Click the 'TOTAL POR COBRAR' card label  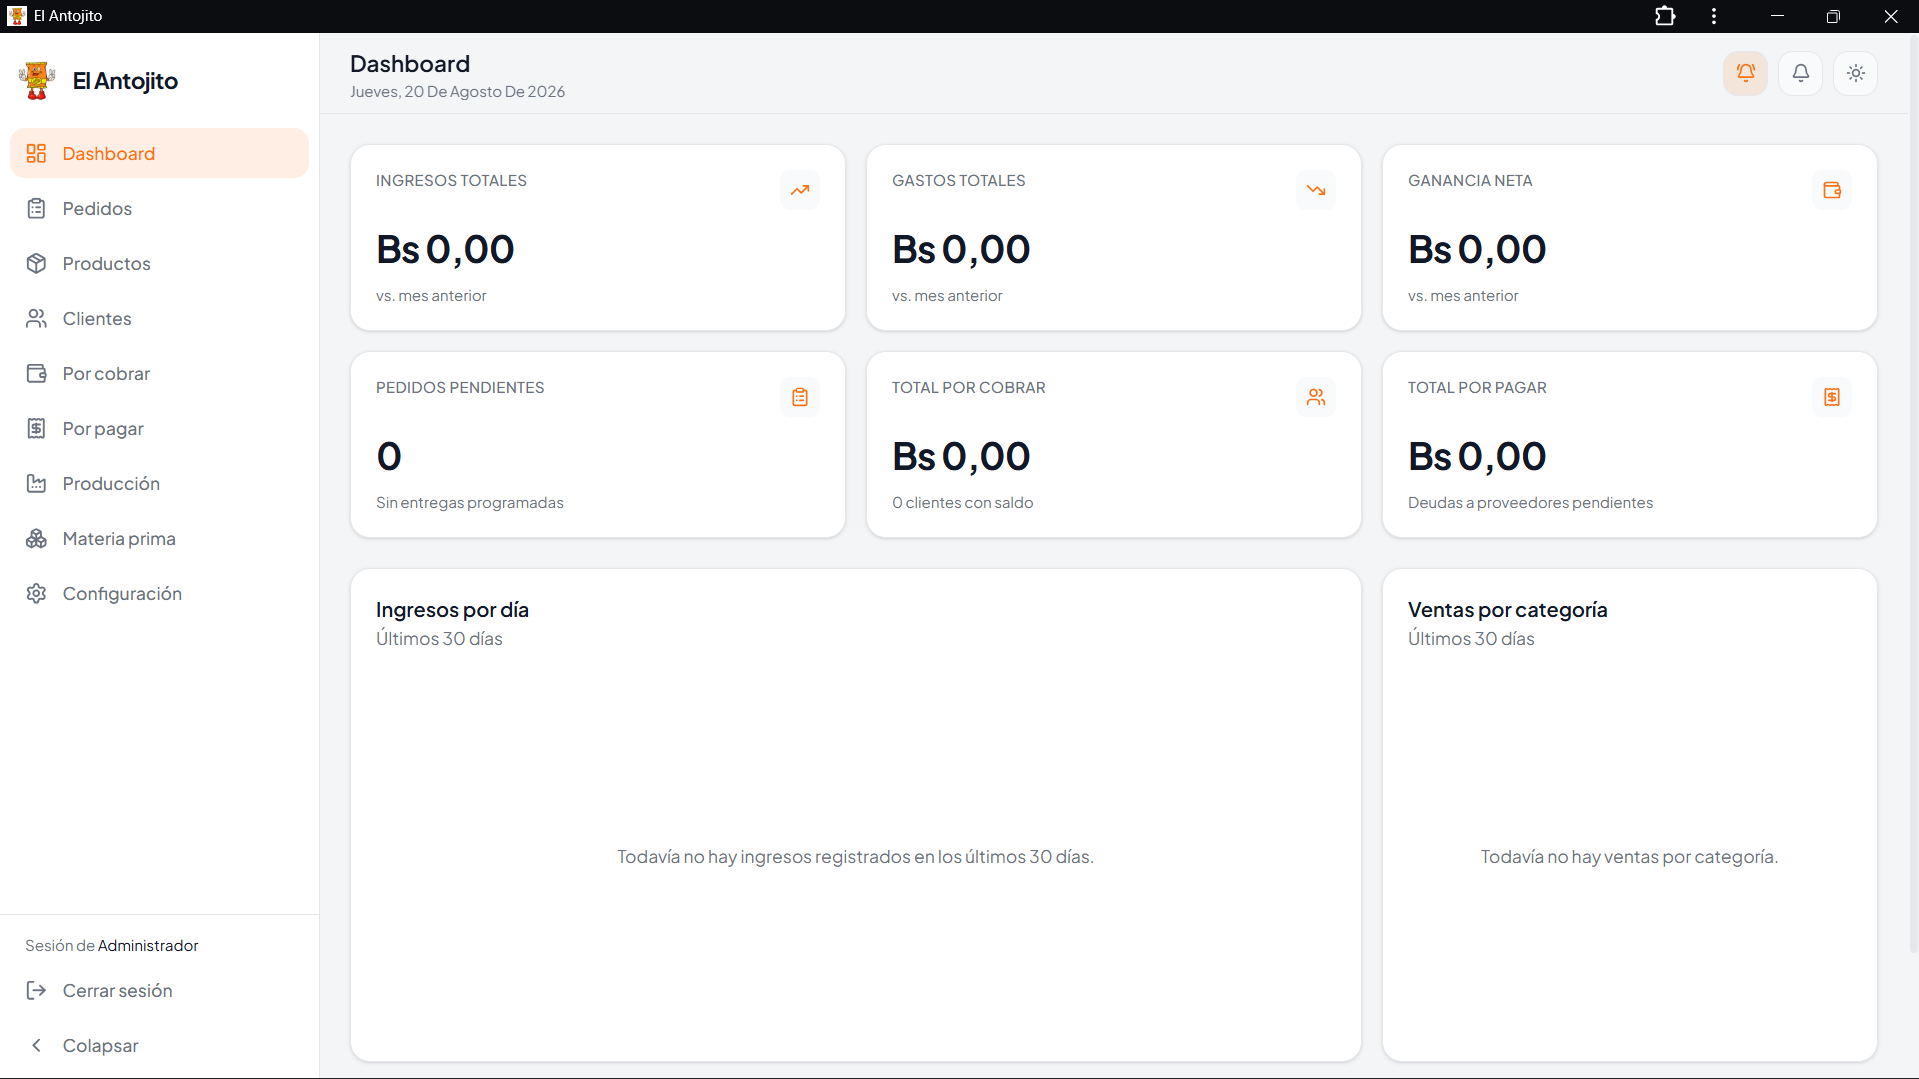(x=968, y=387)
